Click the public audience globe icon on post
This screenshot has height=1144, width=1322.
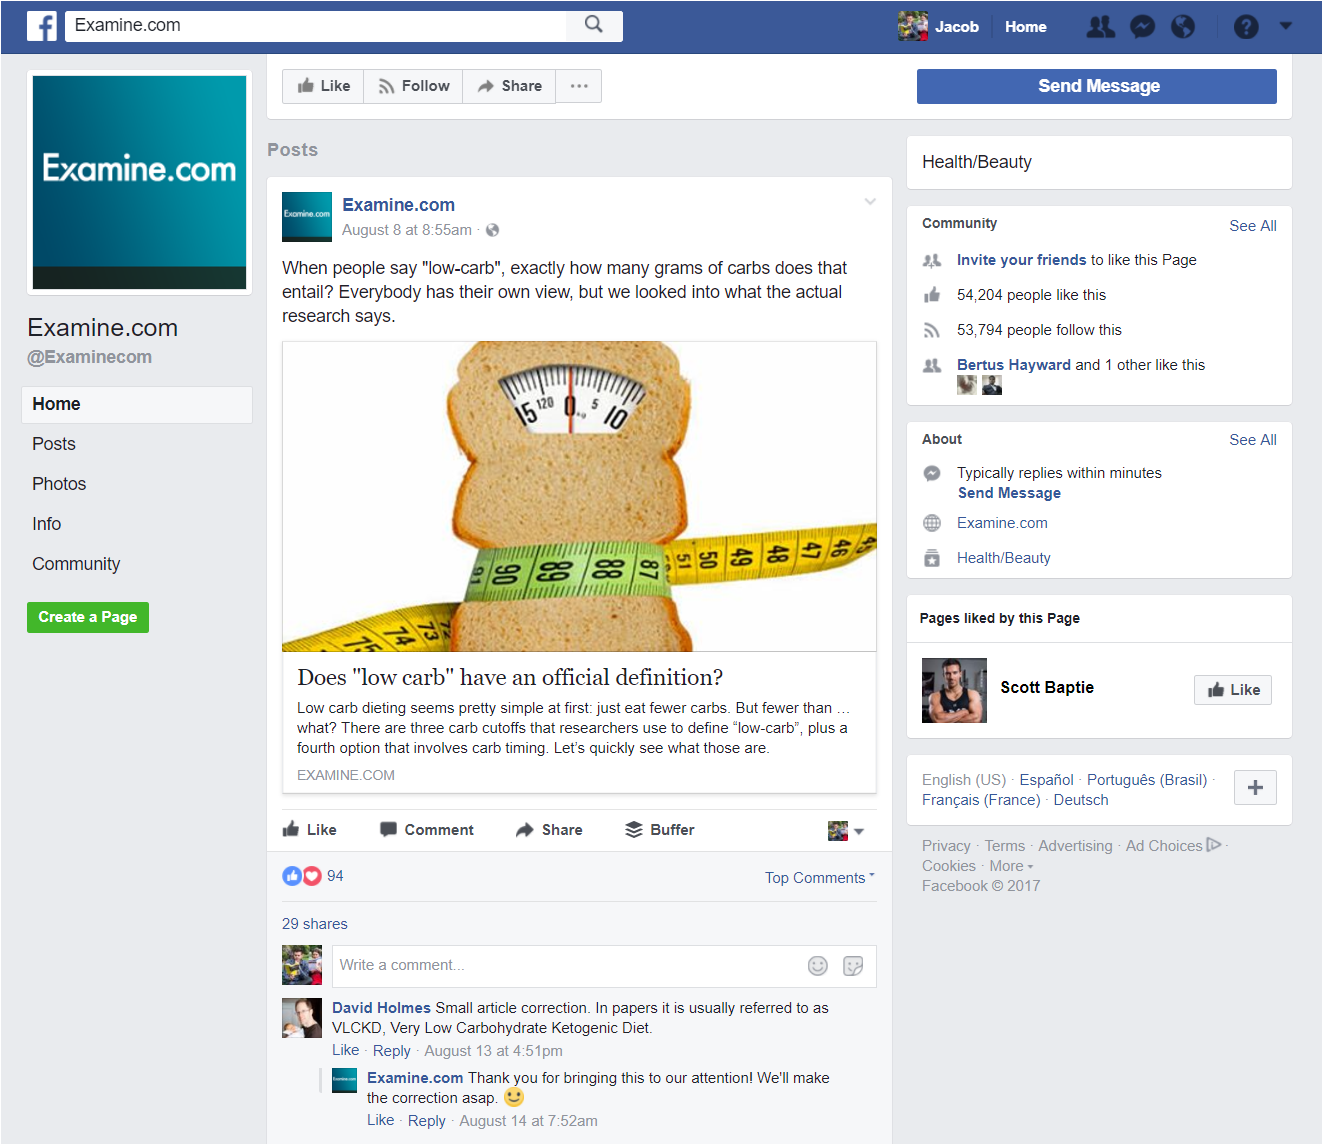coord(492,230)
